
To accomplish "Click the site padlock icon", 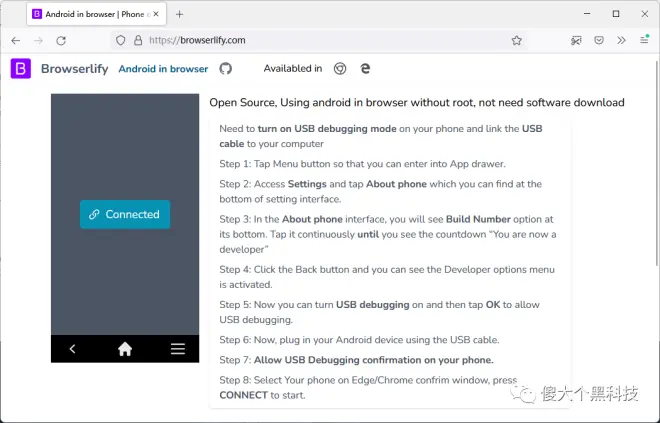I will click(138, 40).
